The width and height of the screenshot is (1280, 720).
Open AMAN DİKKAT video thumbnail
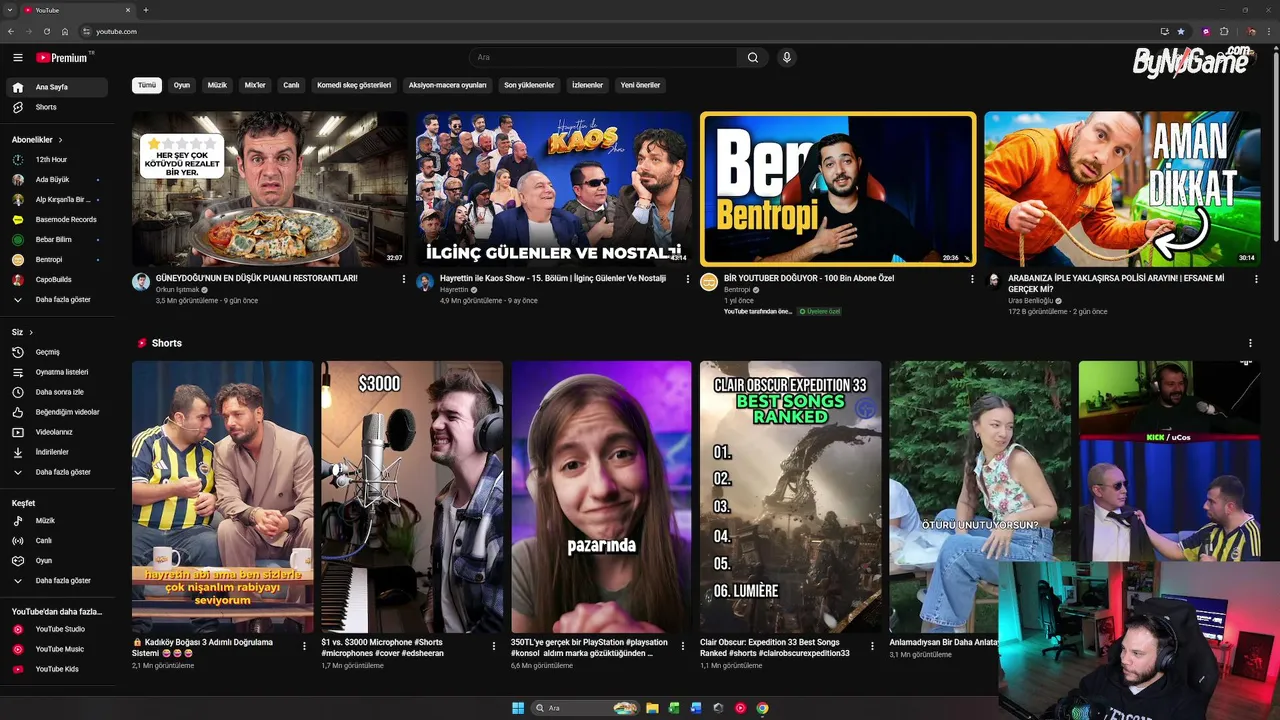pyautogui.click(x=1122, y=189)
